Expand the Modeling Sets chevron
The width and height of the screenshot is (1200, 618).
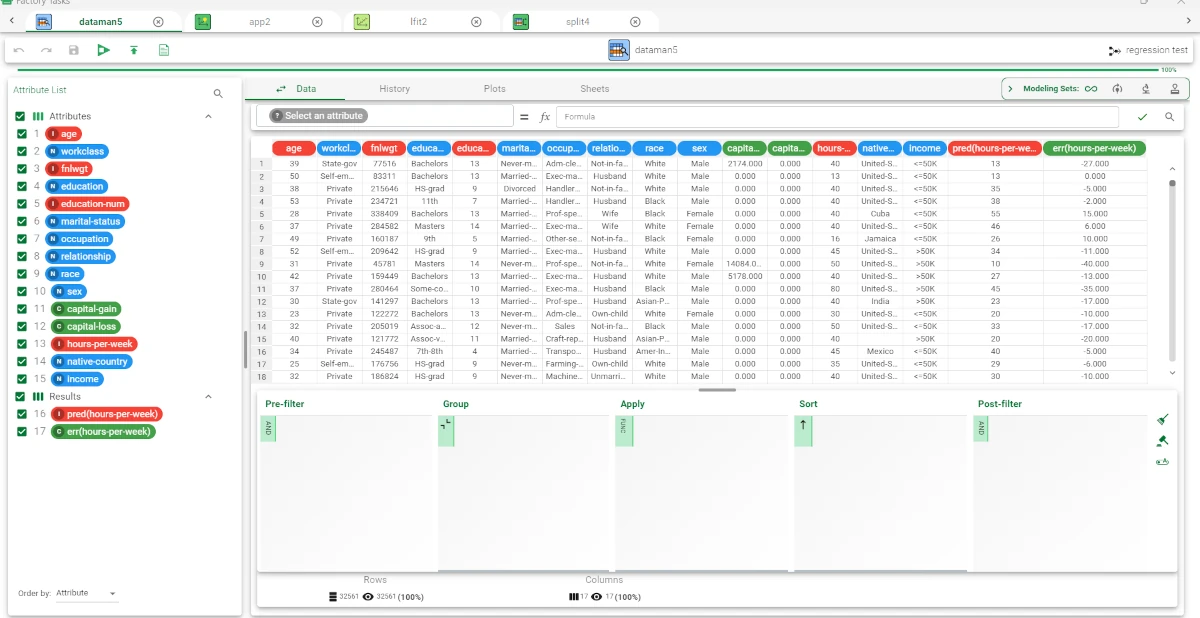click(1010, 89)
